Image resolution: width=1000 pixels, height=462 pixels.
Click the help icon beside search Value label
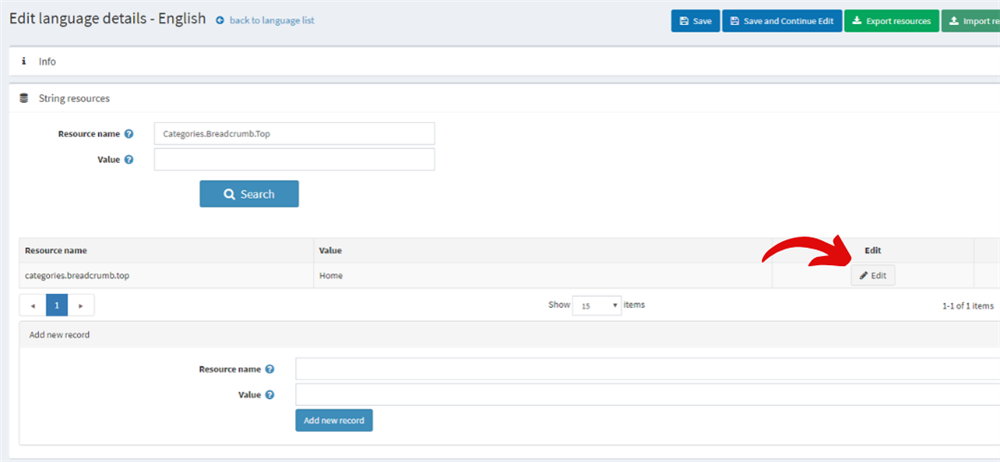(x=129, y=159)
